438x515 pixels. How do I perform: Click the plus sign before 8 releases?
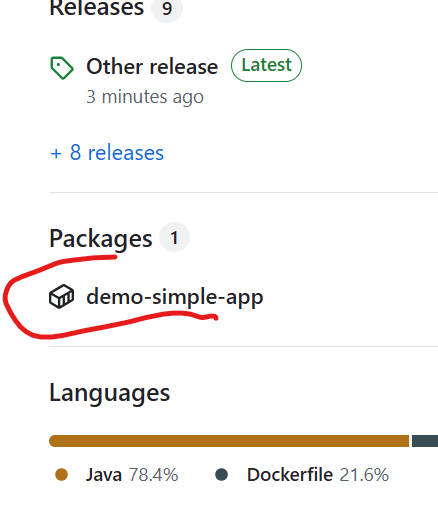56,154
